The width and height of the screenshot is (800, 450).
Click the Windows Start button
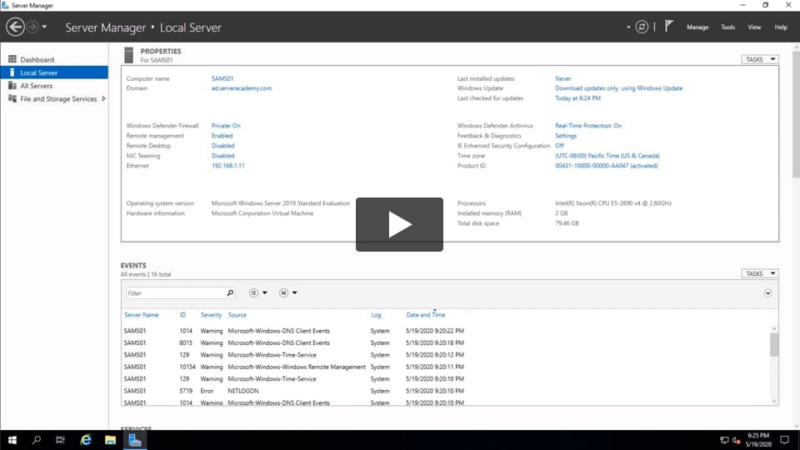pyautogui.click(x=12, y=440)
